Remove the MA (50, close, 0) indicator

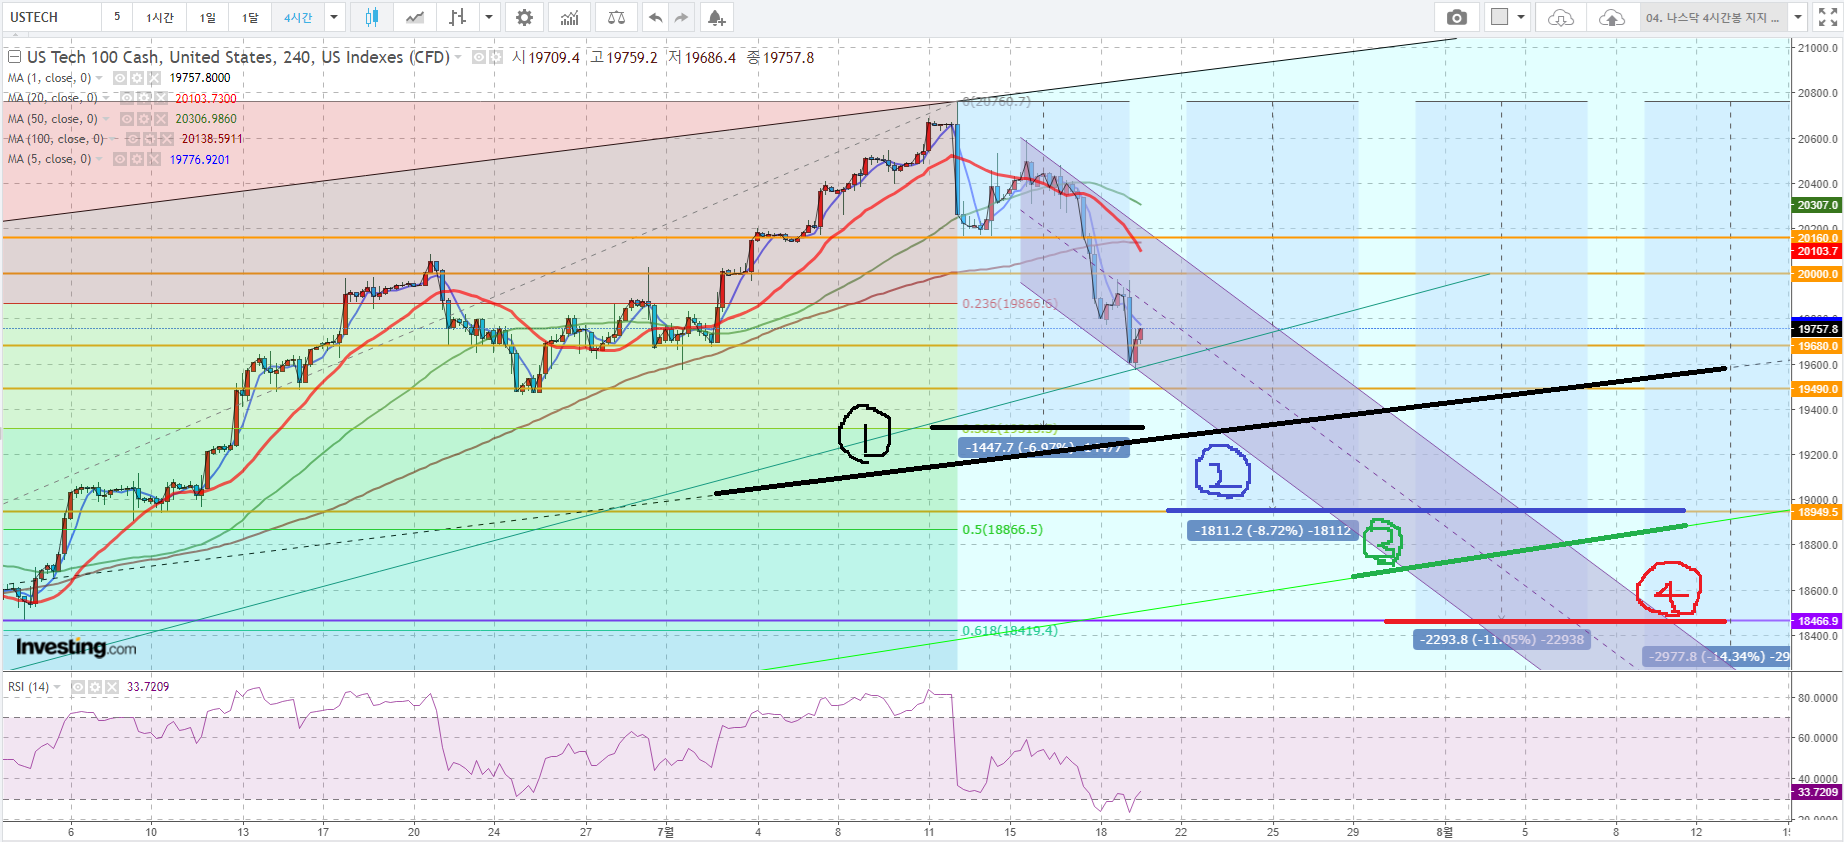(x=161, y=119)
